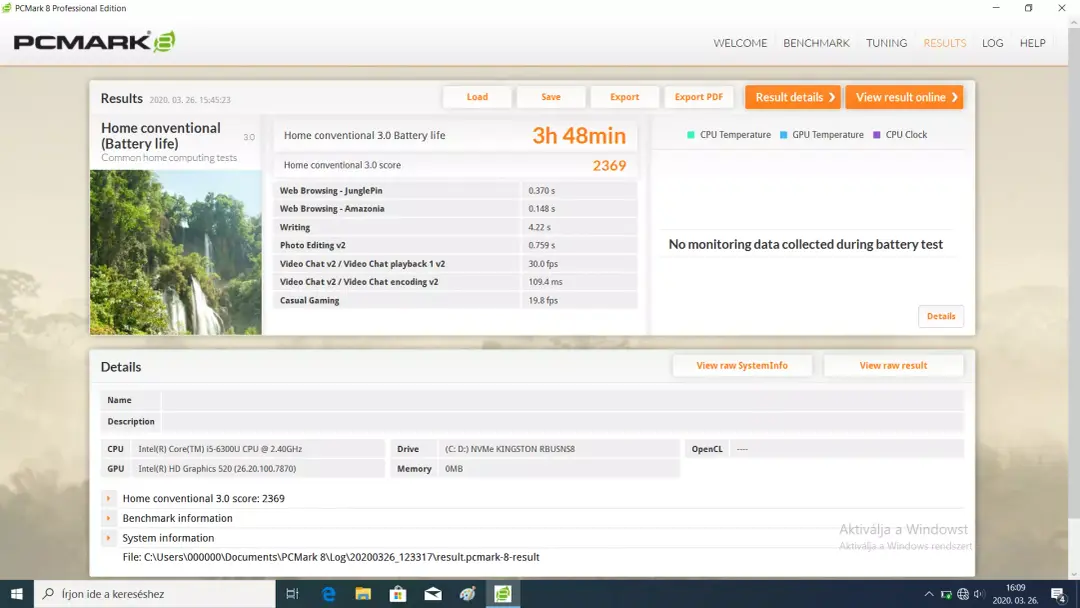Select the PCMark 8 taskbar icon

503,594
